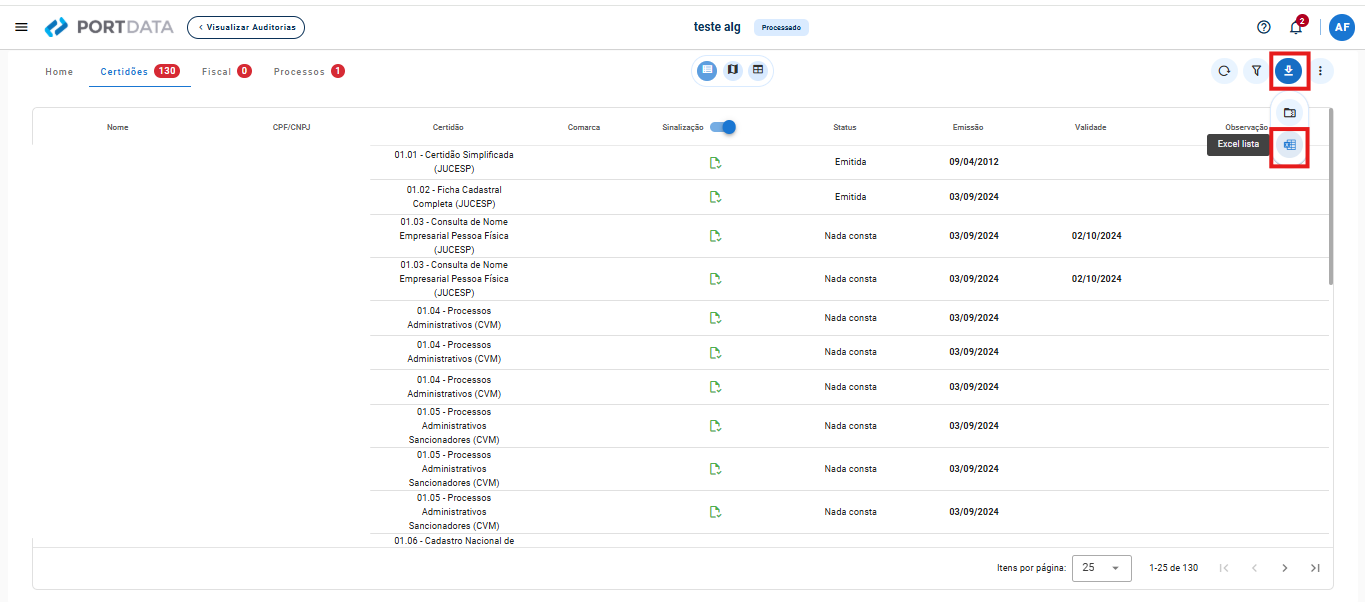The image size is (1365, 602).
Task: Switch to the Home tab
Action: (59, 72)
